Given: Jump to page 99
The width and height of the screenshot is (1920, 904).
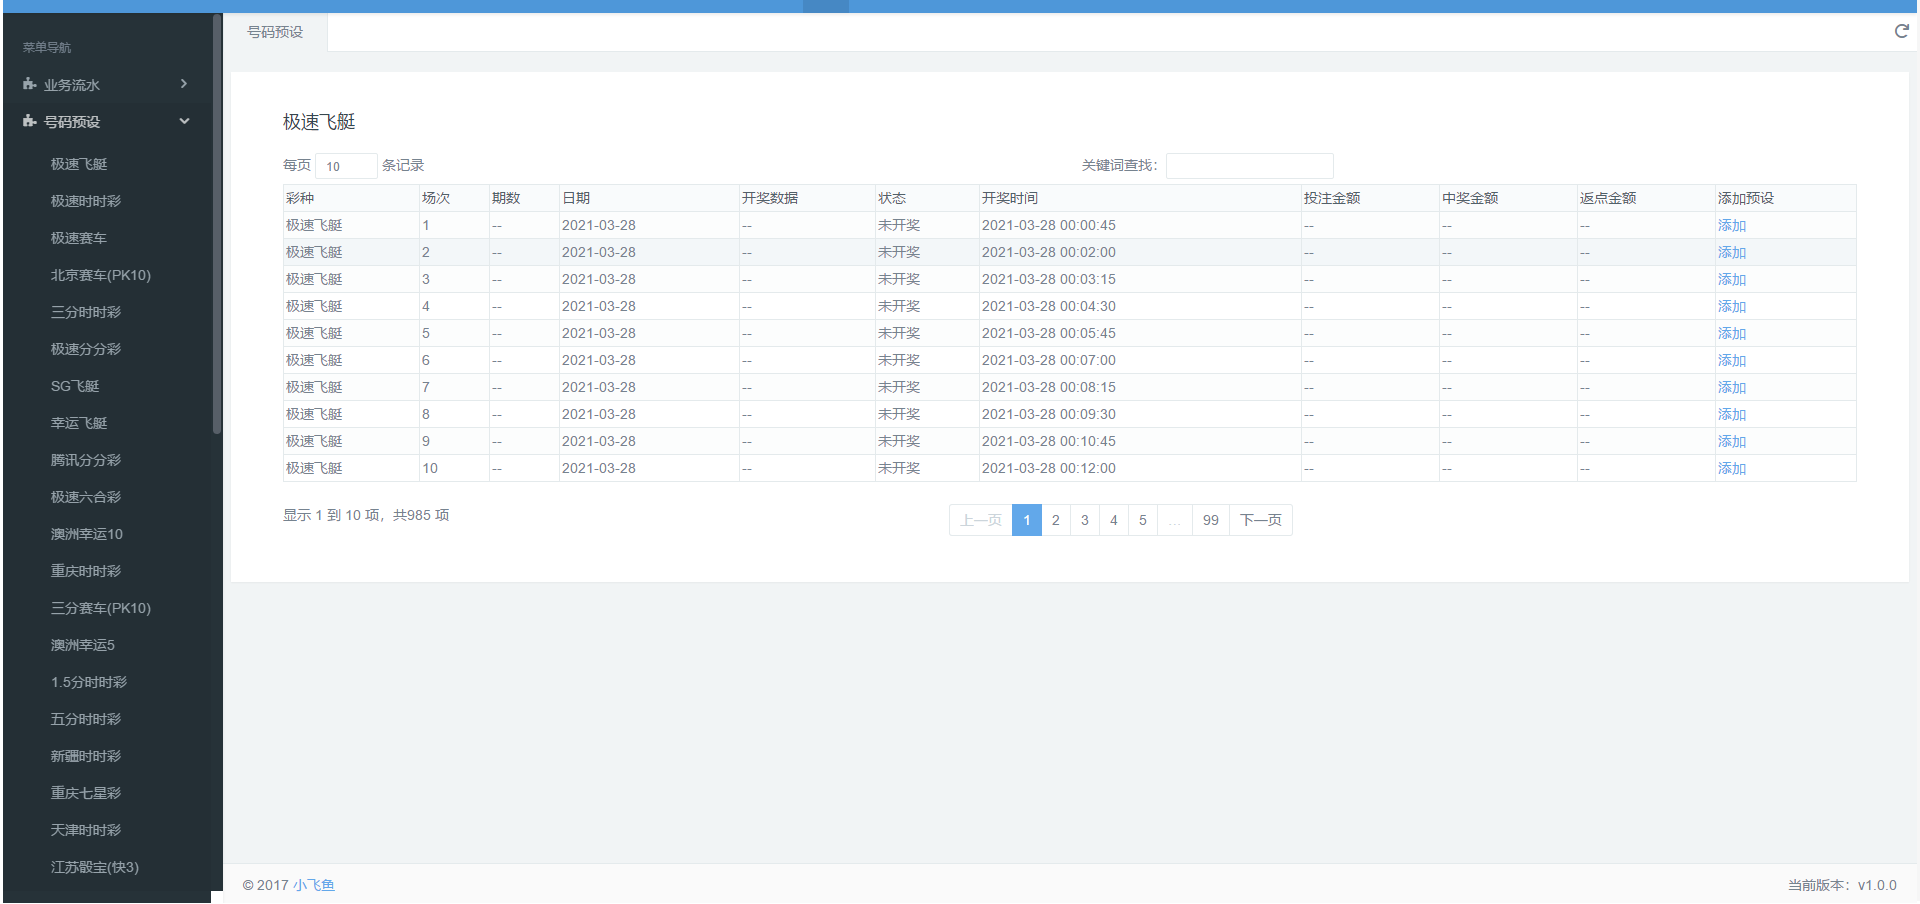Looking at the screenshot, I should (1210, 520).
